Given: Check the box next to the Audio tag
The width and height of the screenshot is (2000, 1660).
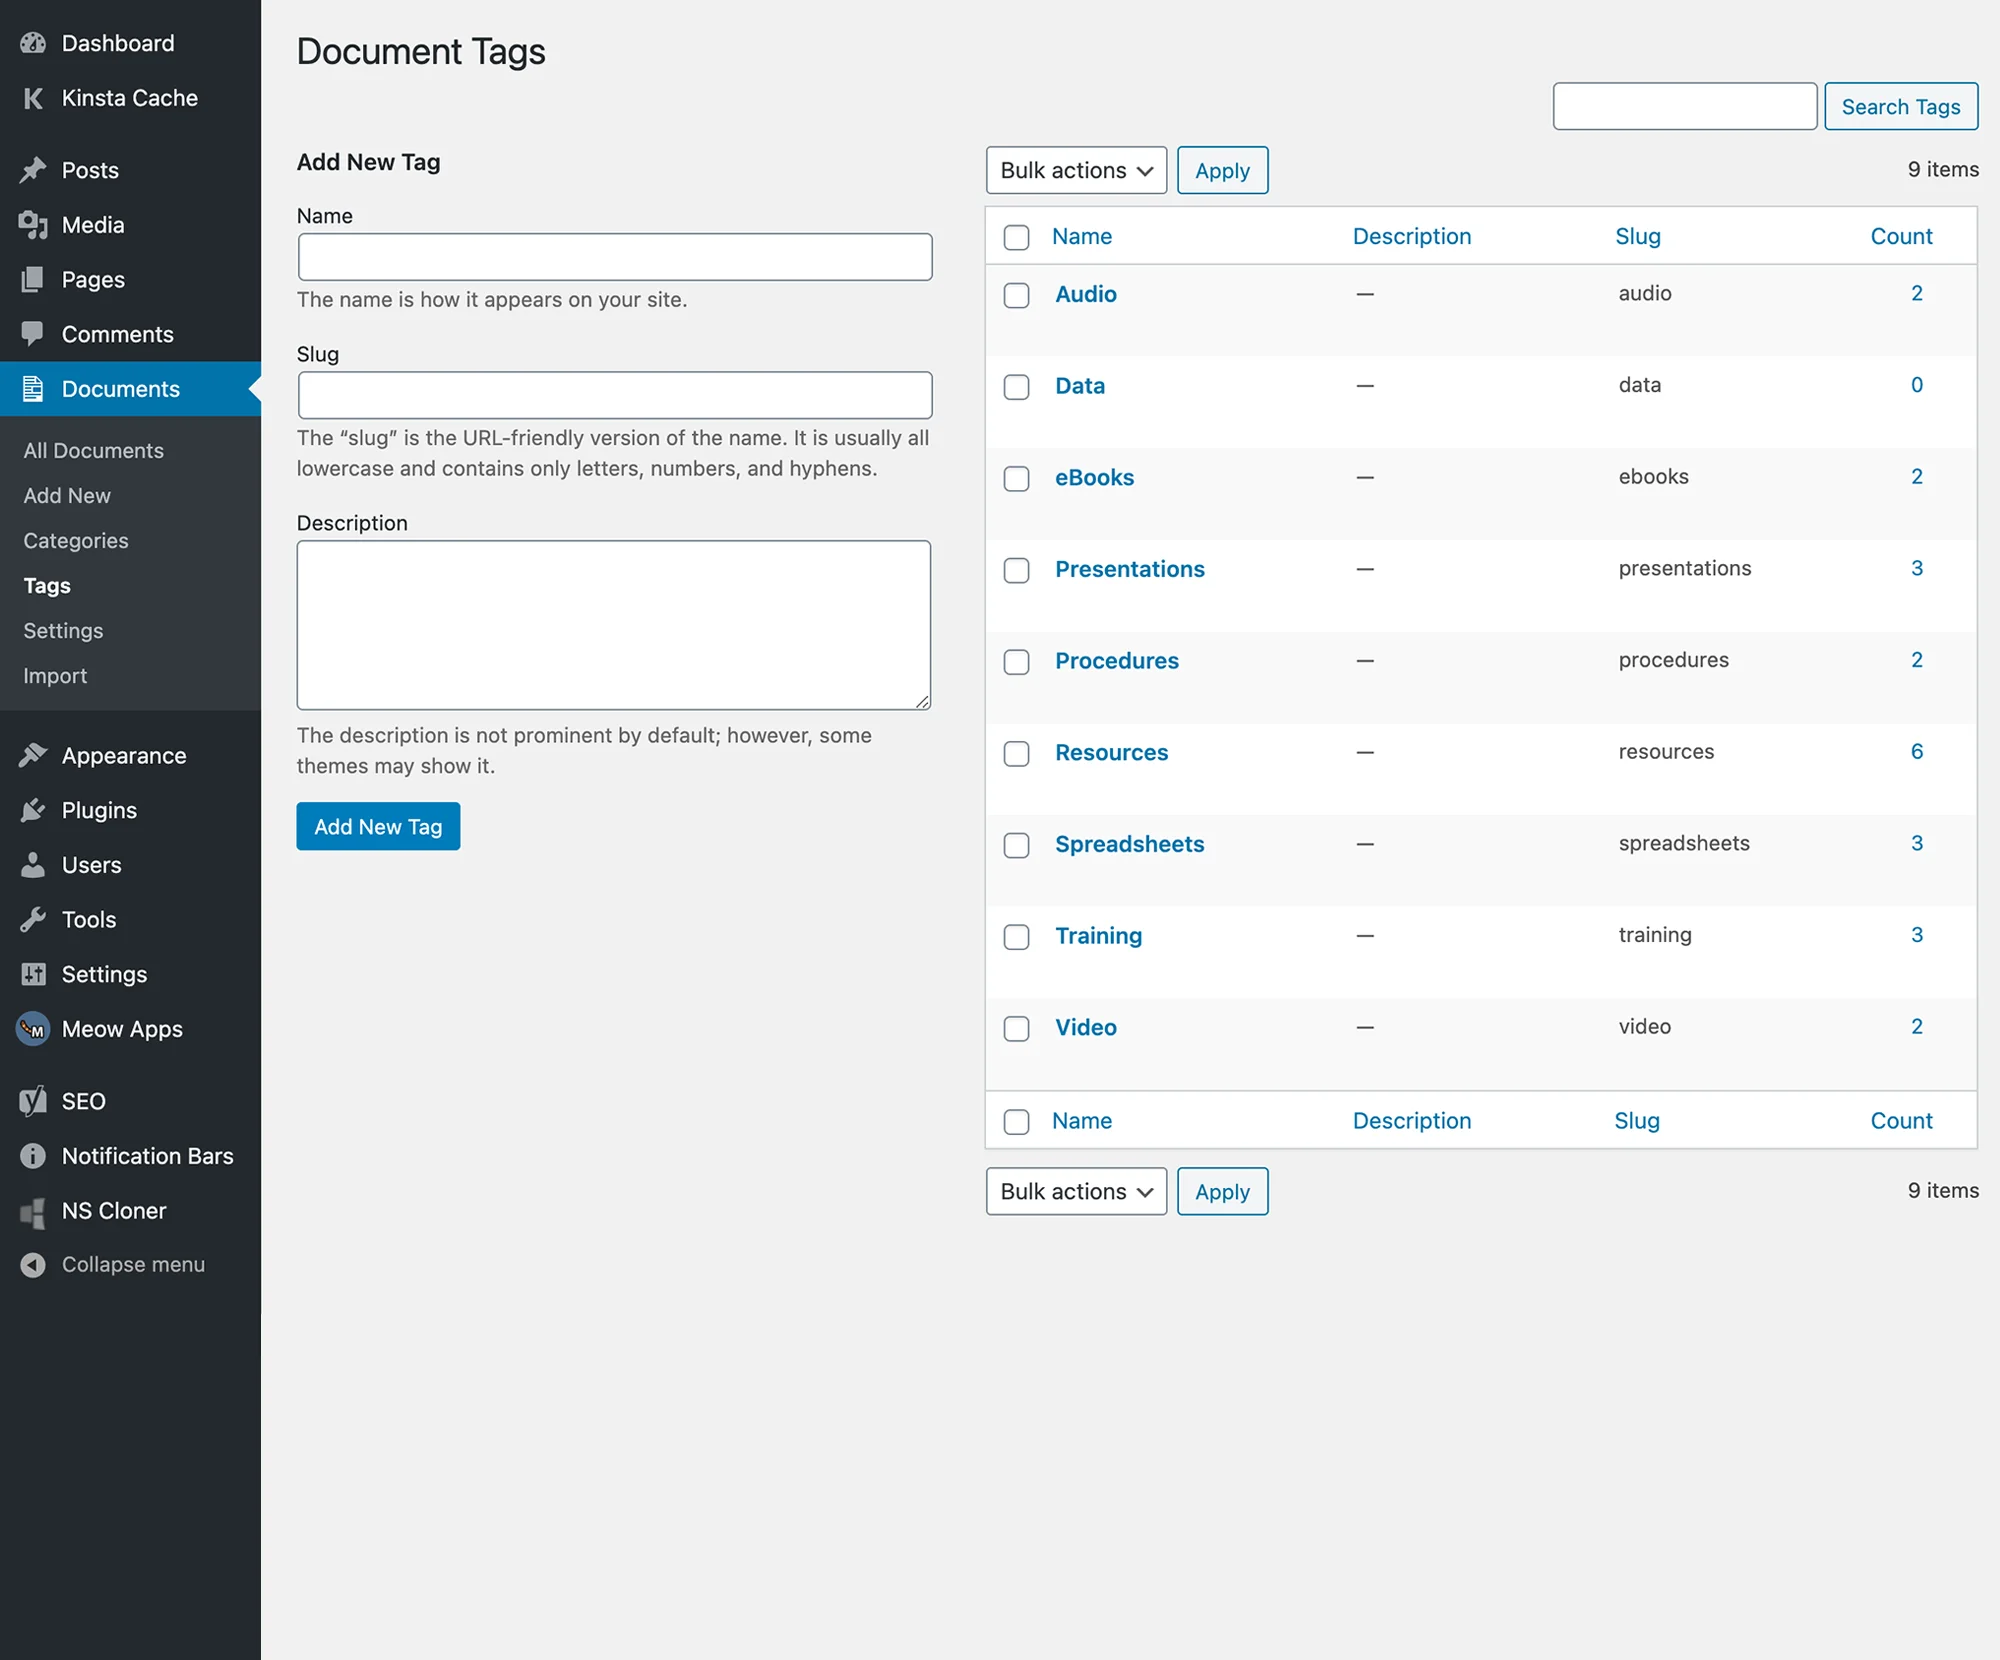Looking at the screenshot, I should click(x=1016, y=296).
